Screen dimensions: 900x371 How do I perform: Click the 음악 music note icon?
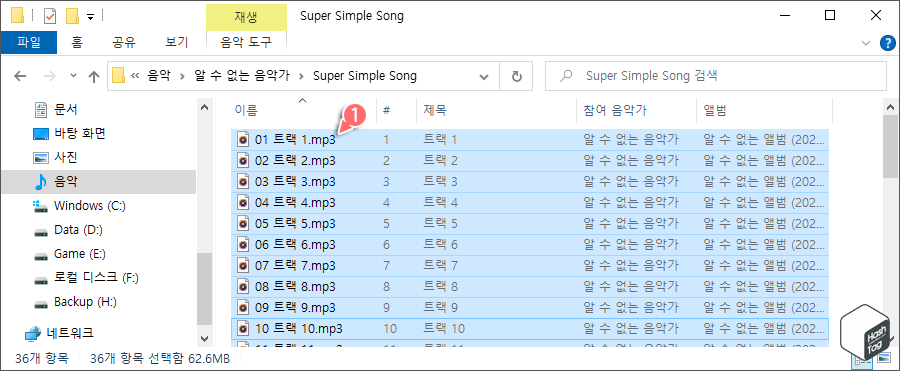(41, 182)
